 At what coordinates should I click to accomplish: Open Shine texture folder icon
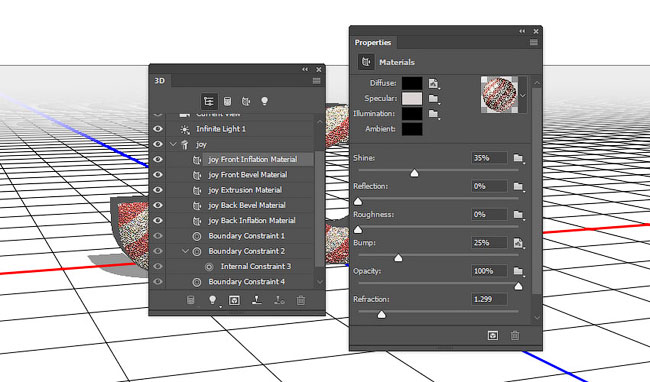click(519, 158)
